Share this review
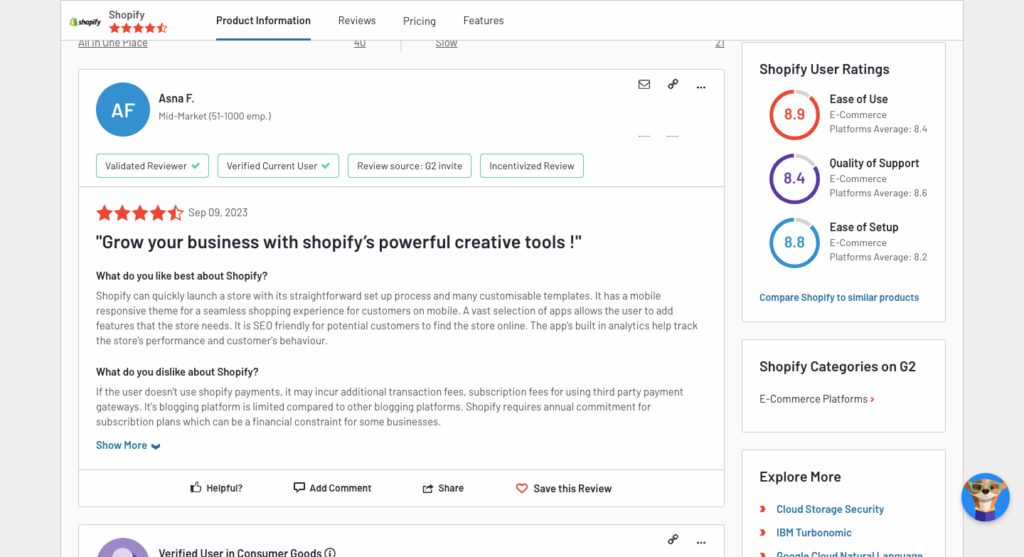This screenshot has height=557, width=1024. (443, 488)
